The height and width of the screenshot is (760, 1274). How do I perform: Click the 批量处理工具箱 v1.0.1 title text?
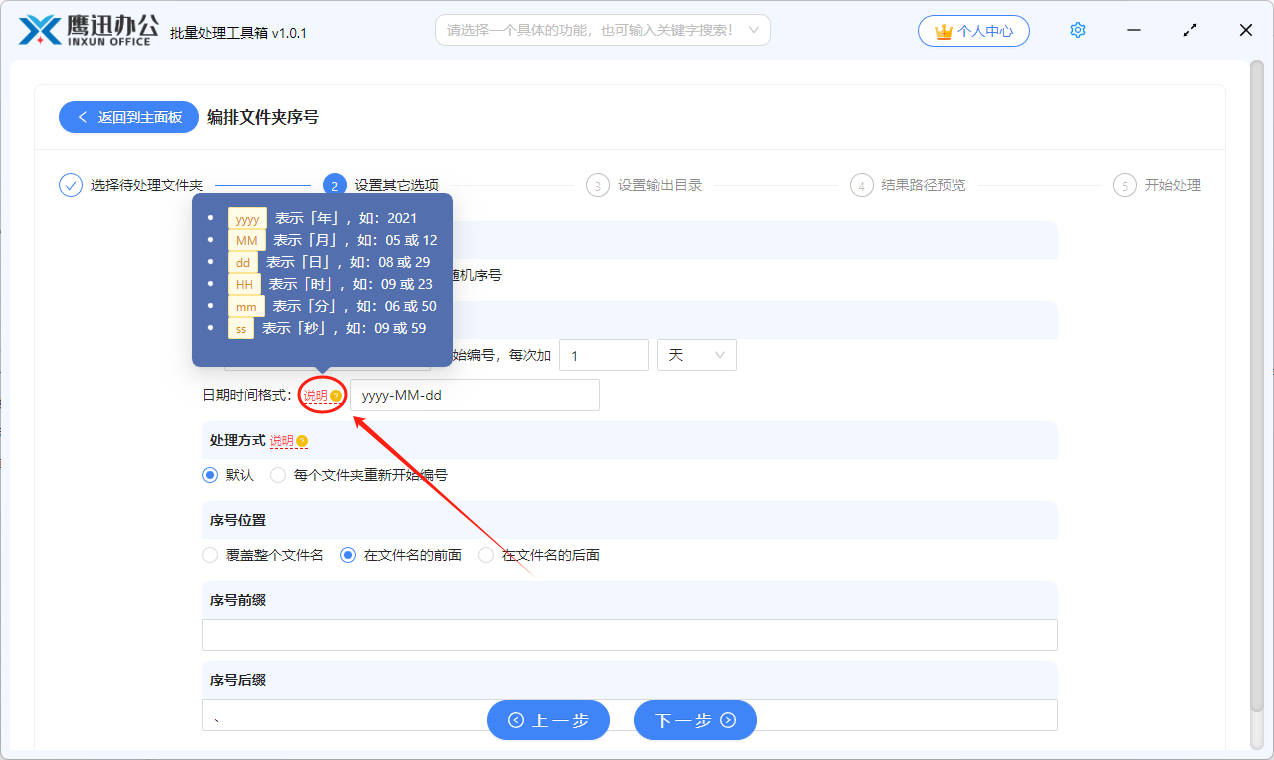click(x=239, y=33)
